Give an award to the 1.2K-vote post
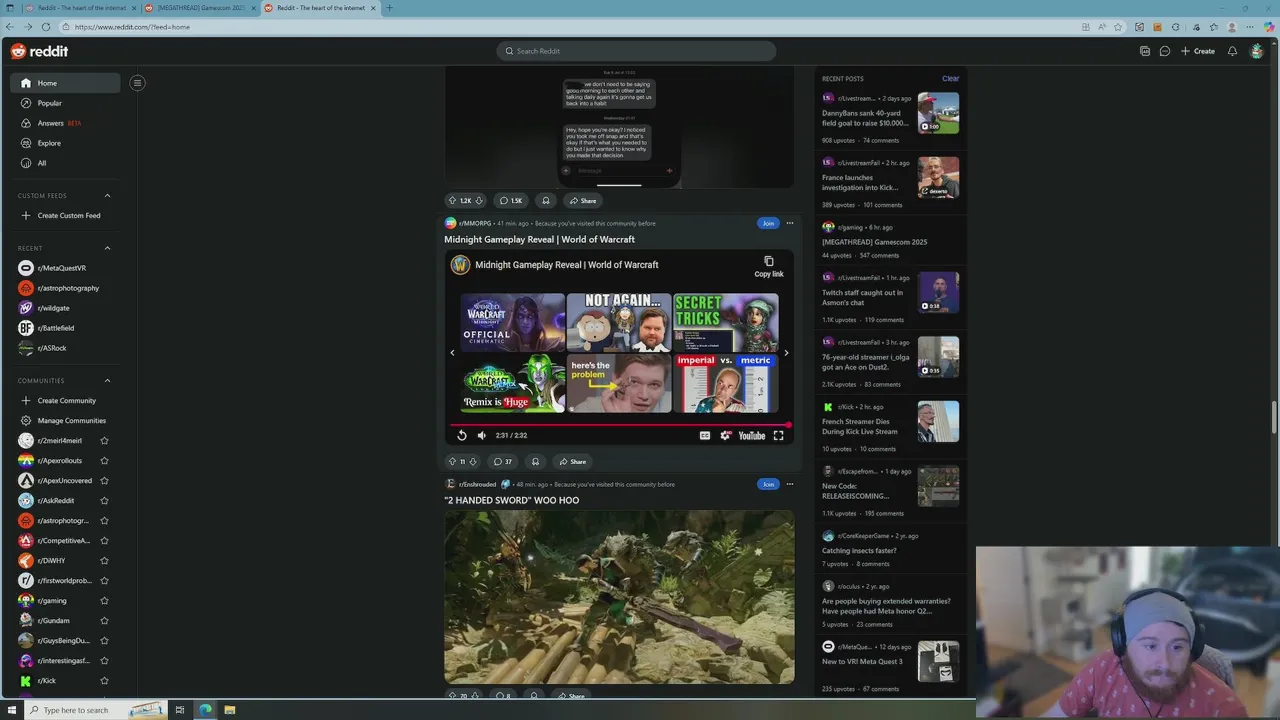Viewport: 1280px width, 720px height. [x=545, y=201]
